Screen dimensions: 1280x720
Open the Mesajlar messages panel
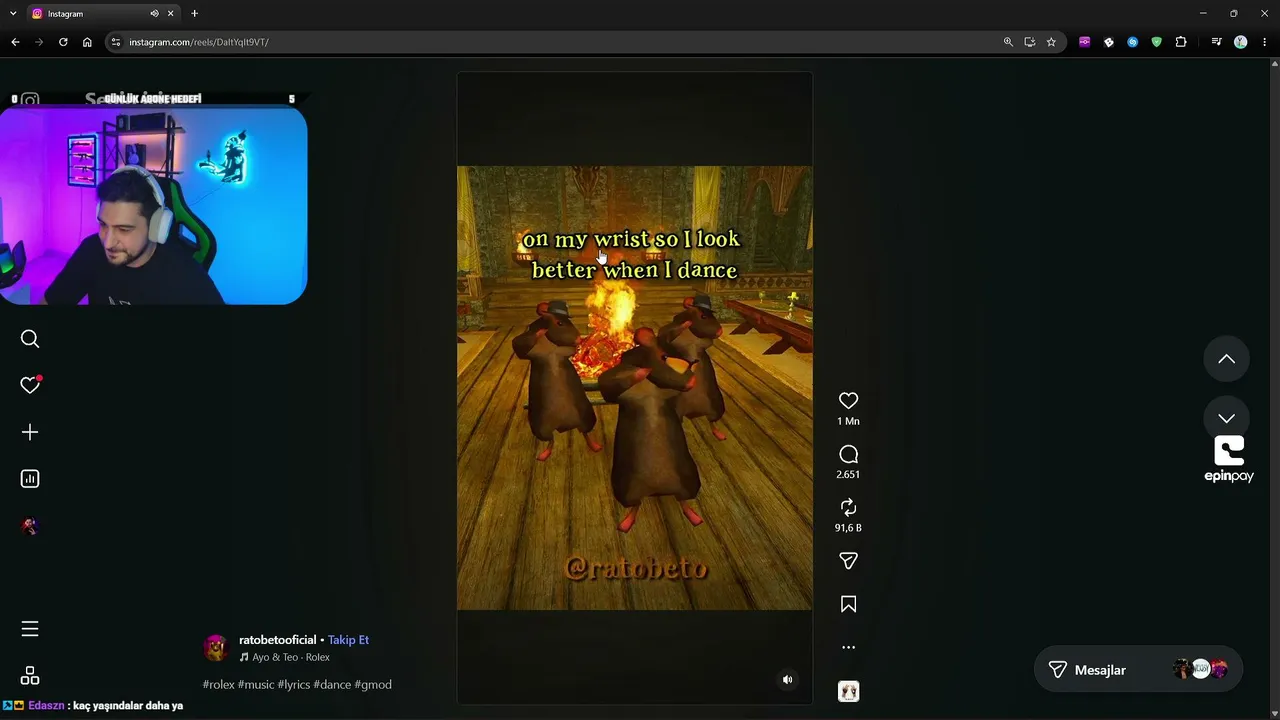pos(1138,670)
